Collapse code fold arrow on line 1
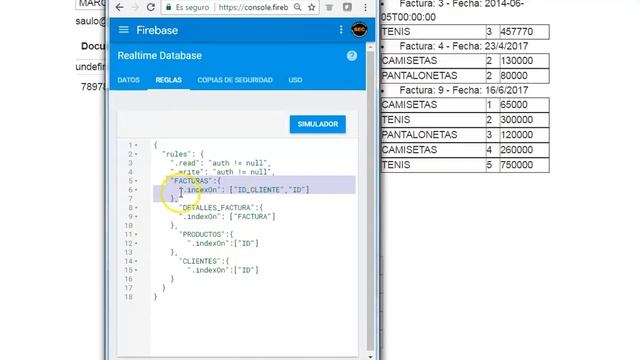The width and height of the screenshot is (640, 360). point(136,145)
